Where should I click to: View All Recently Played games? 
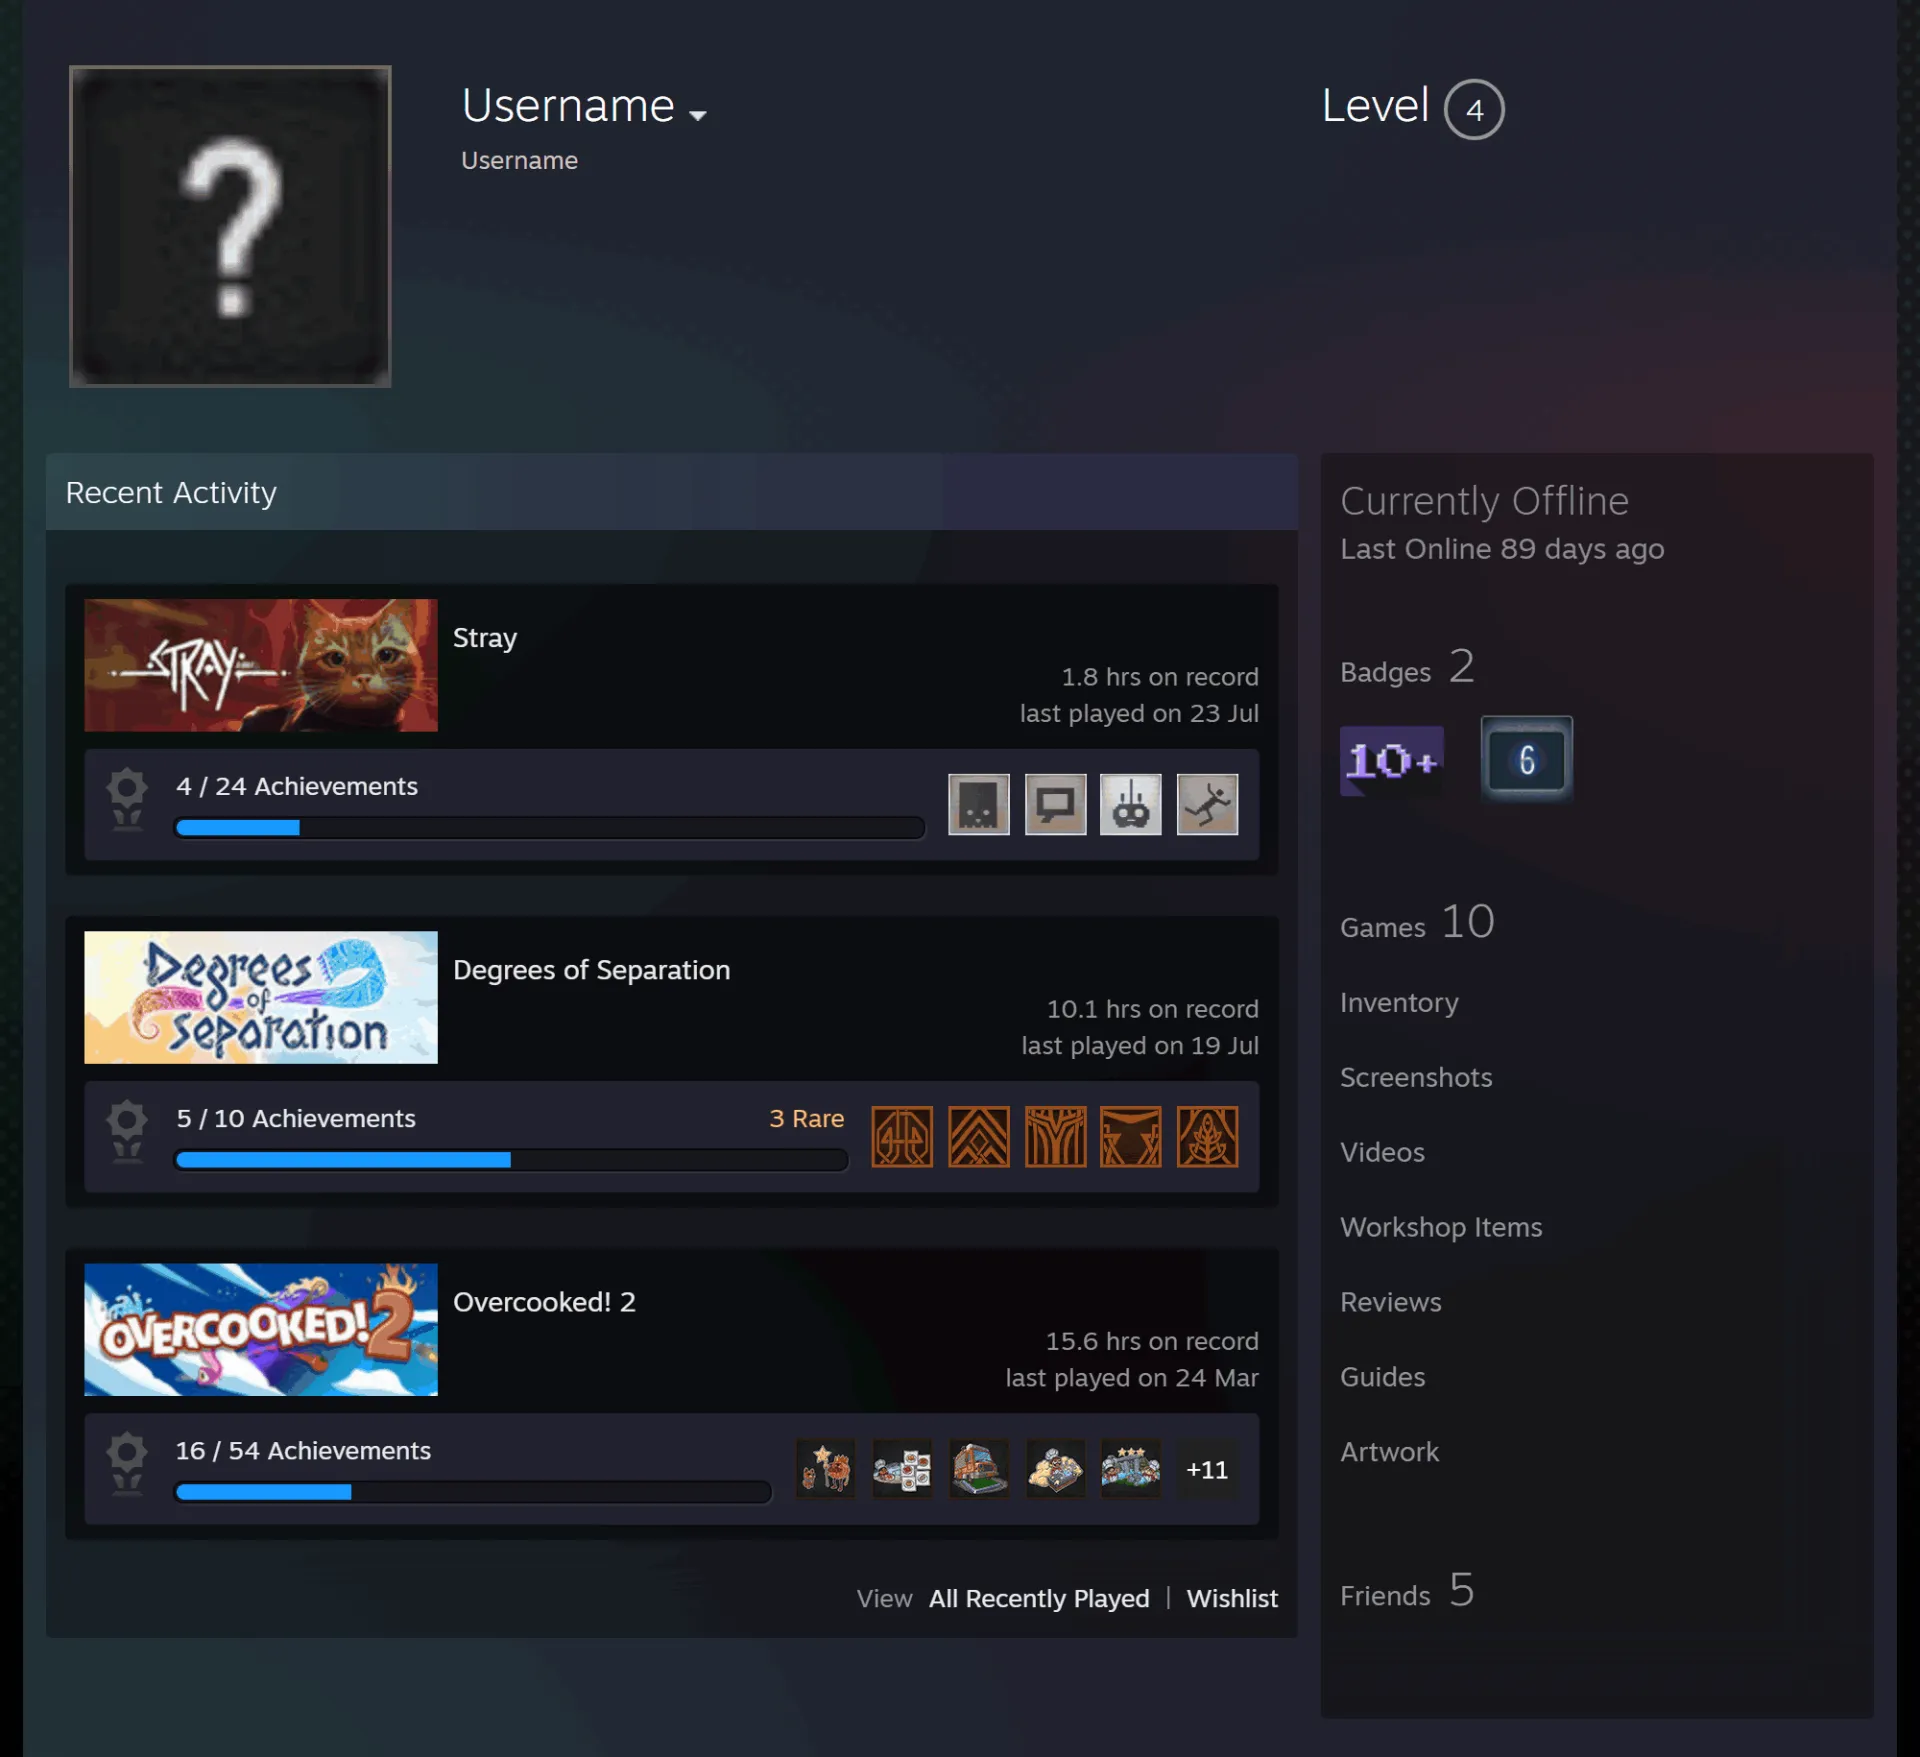tap(1039, 1598)
